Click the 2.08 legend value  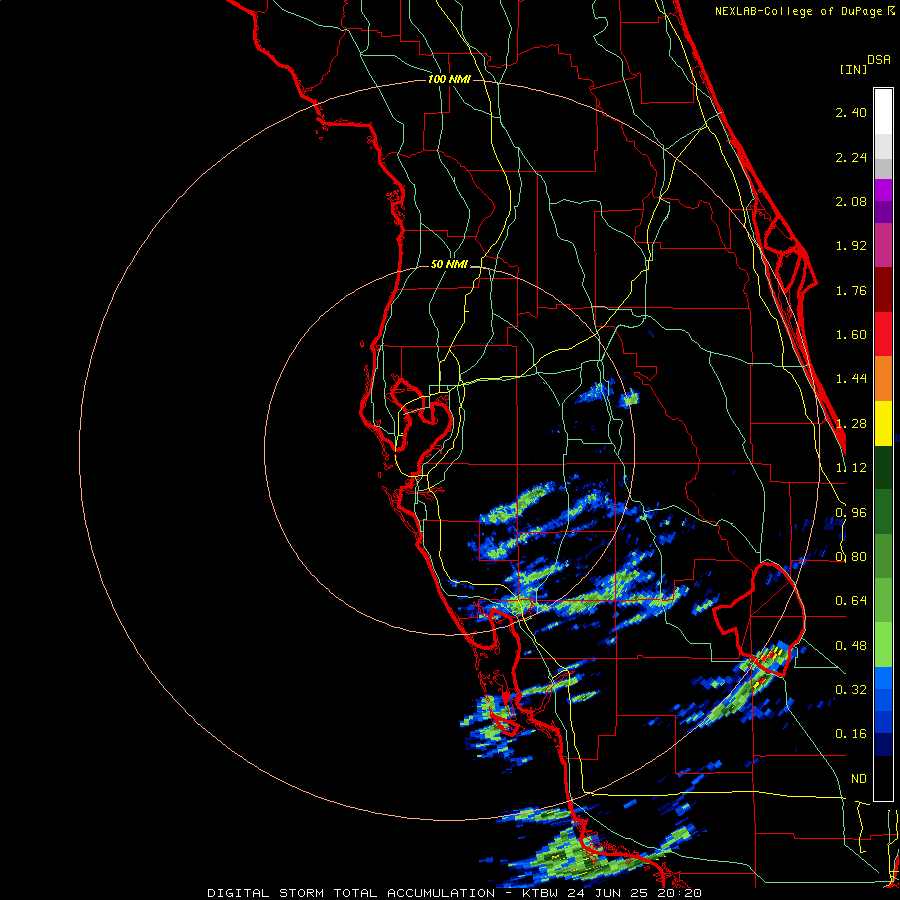[851, 201]
